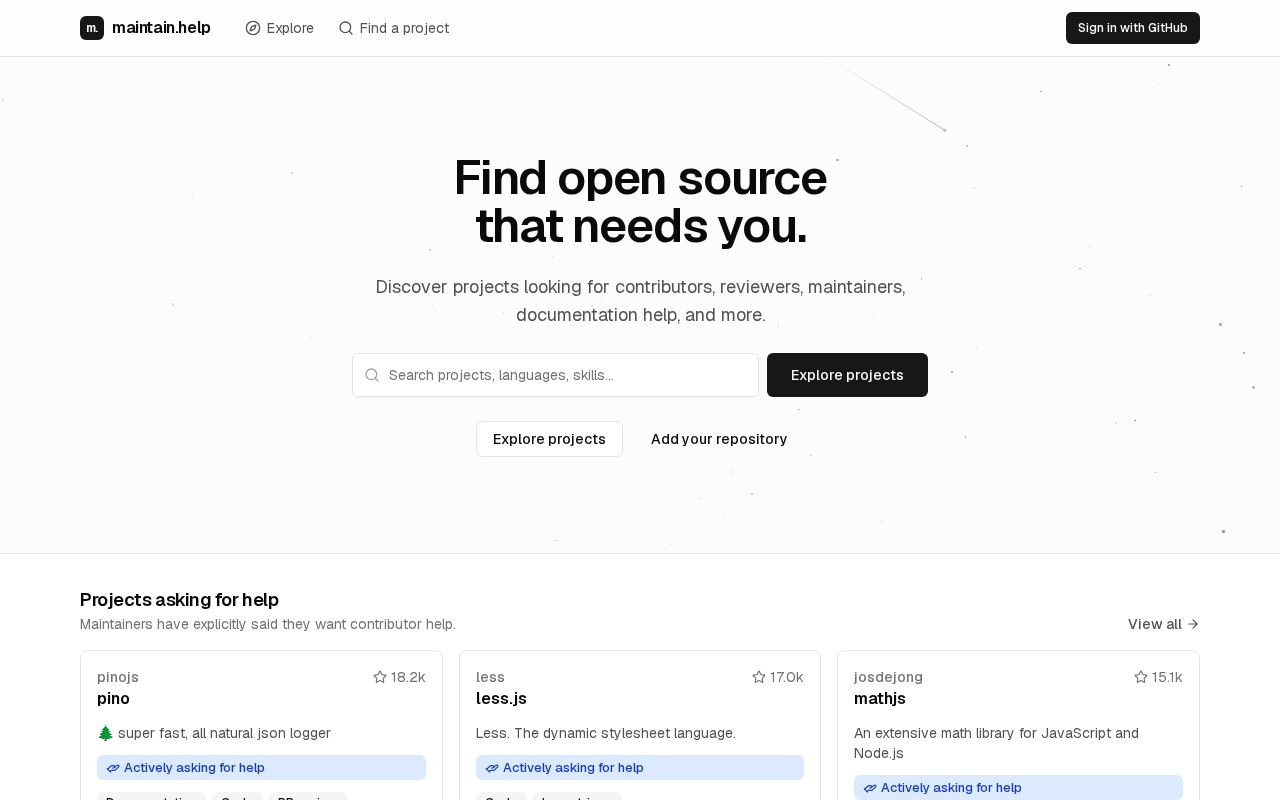Image resolution: width=1280 pixels, height=800 pixels.
Task: Click star count icon on mathjs card
Action: [1141, 677]
